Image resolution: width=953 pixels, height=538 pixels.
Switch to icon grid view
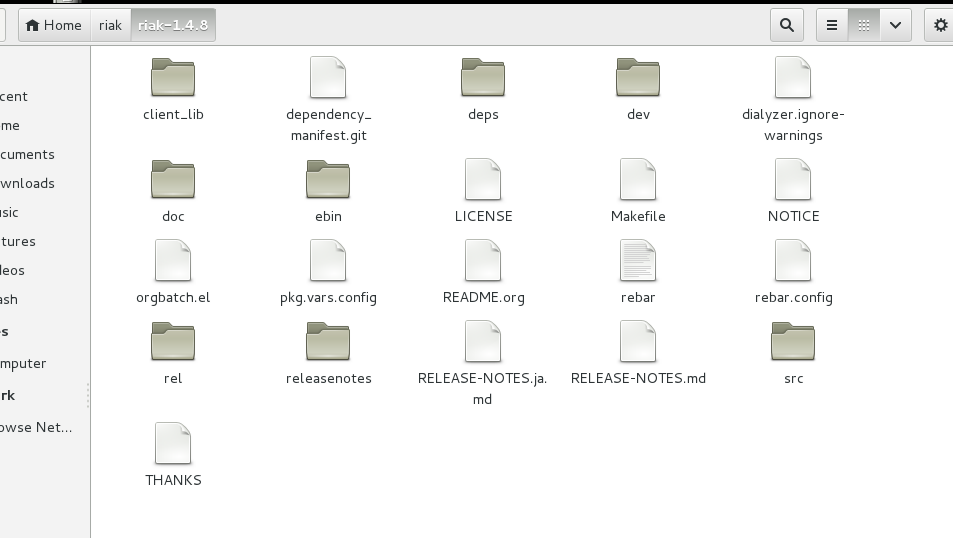864,25
